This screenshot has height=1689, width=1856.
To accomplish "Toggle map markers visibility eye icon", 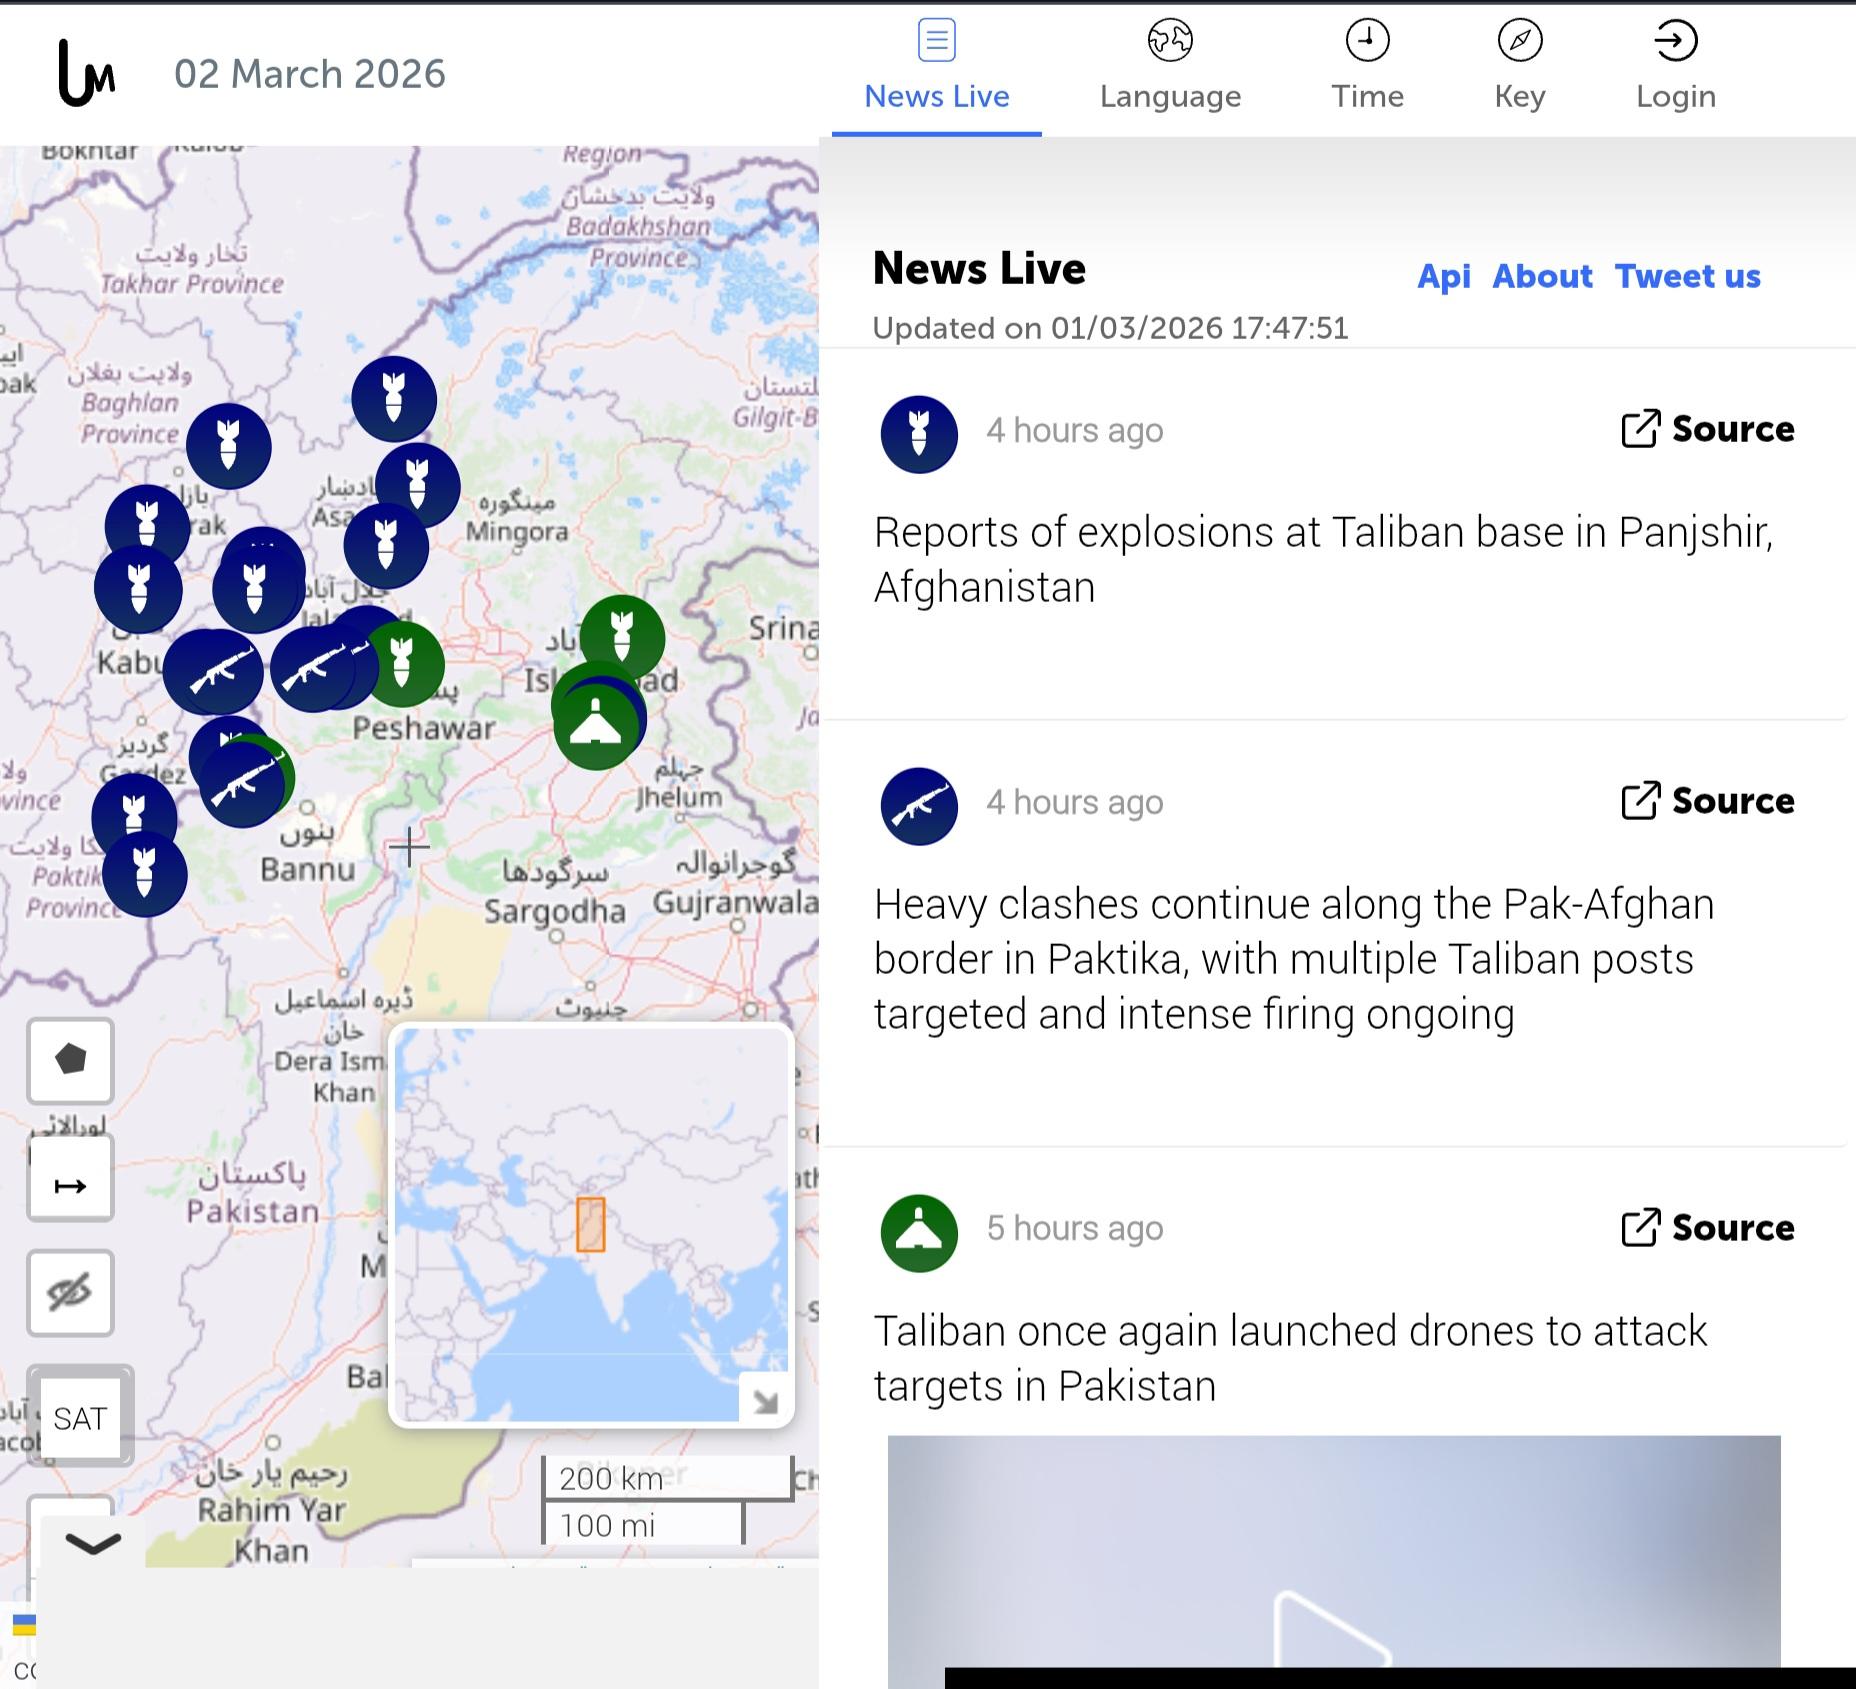I will [70, 1292].
